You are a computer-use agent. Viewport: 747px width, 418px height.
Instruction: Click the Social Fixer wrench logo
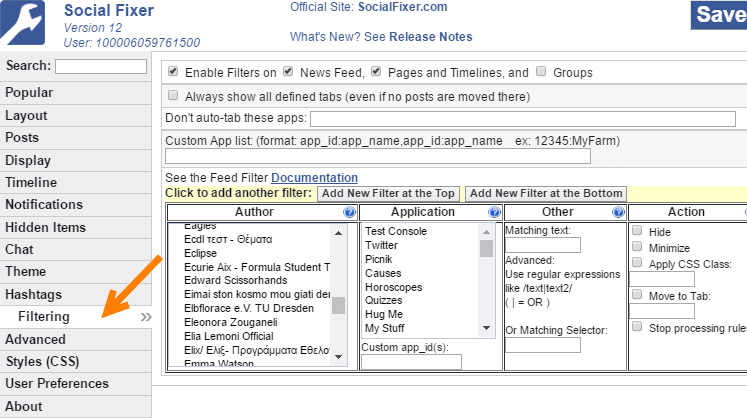pos(22,22)
